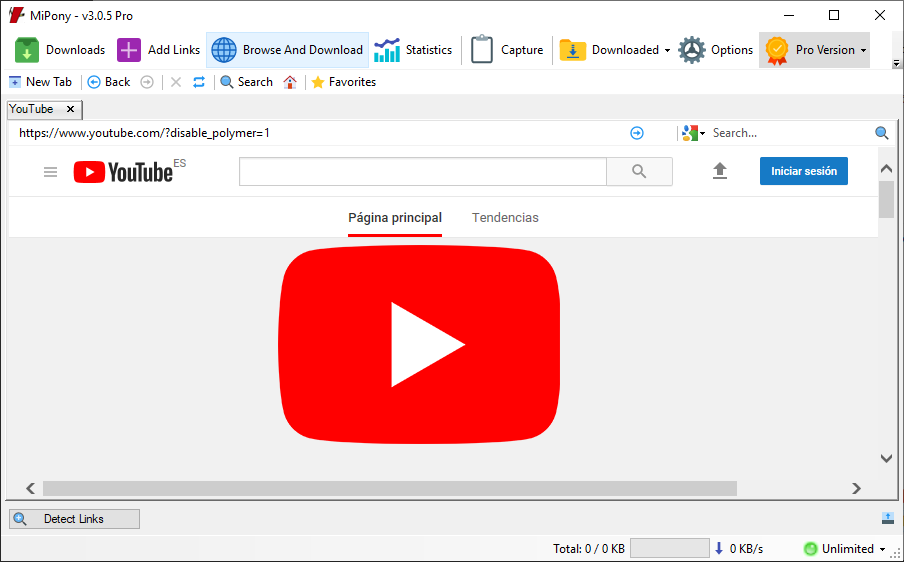Open the Statistics chart view
904x562 pixels.
tap(413, 50)
